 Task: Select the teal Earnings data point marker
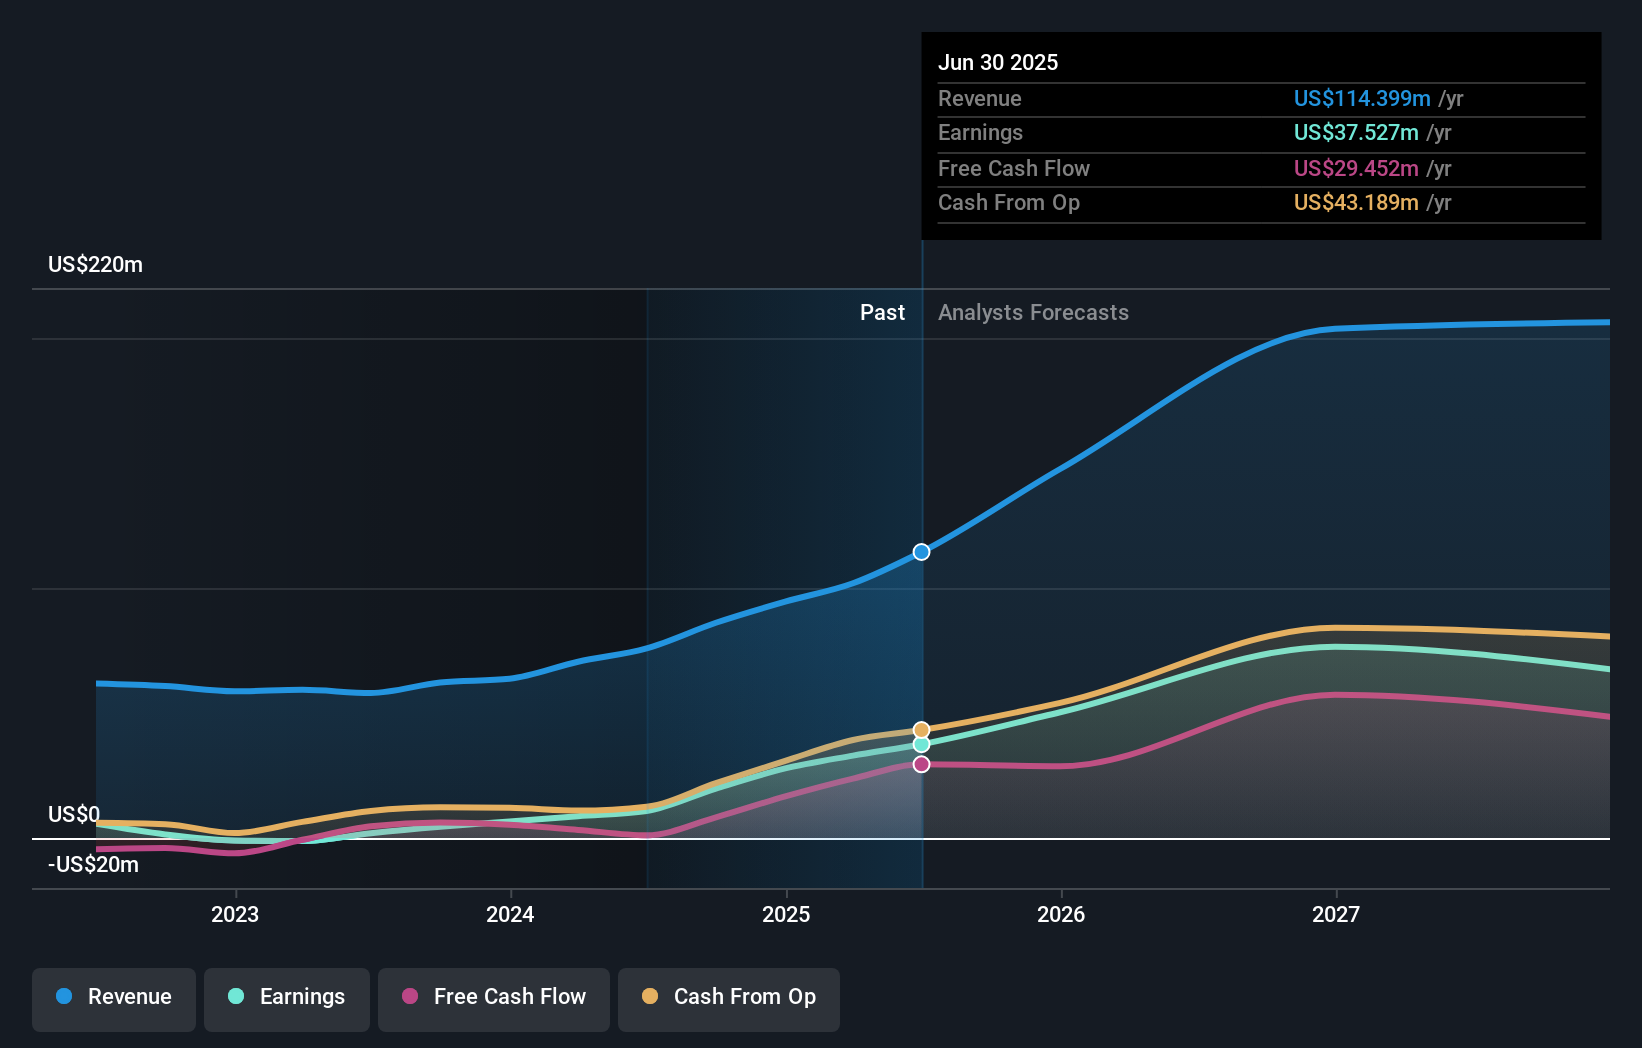tap(921, 745)
